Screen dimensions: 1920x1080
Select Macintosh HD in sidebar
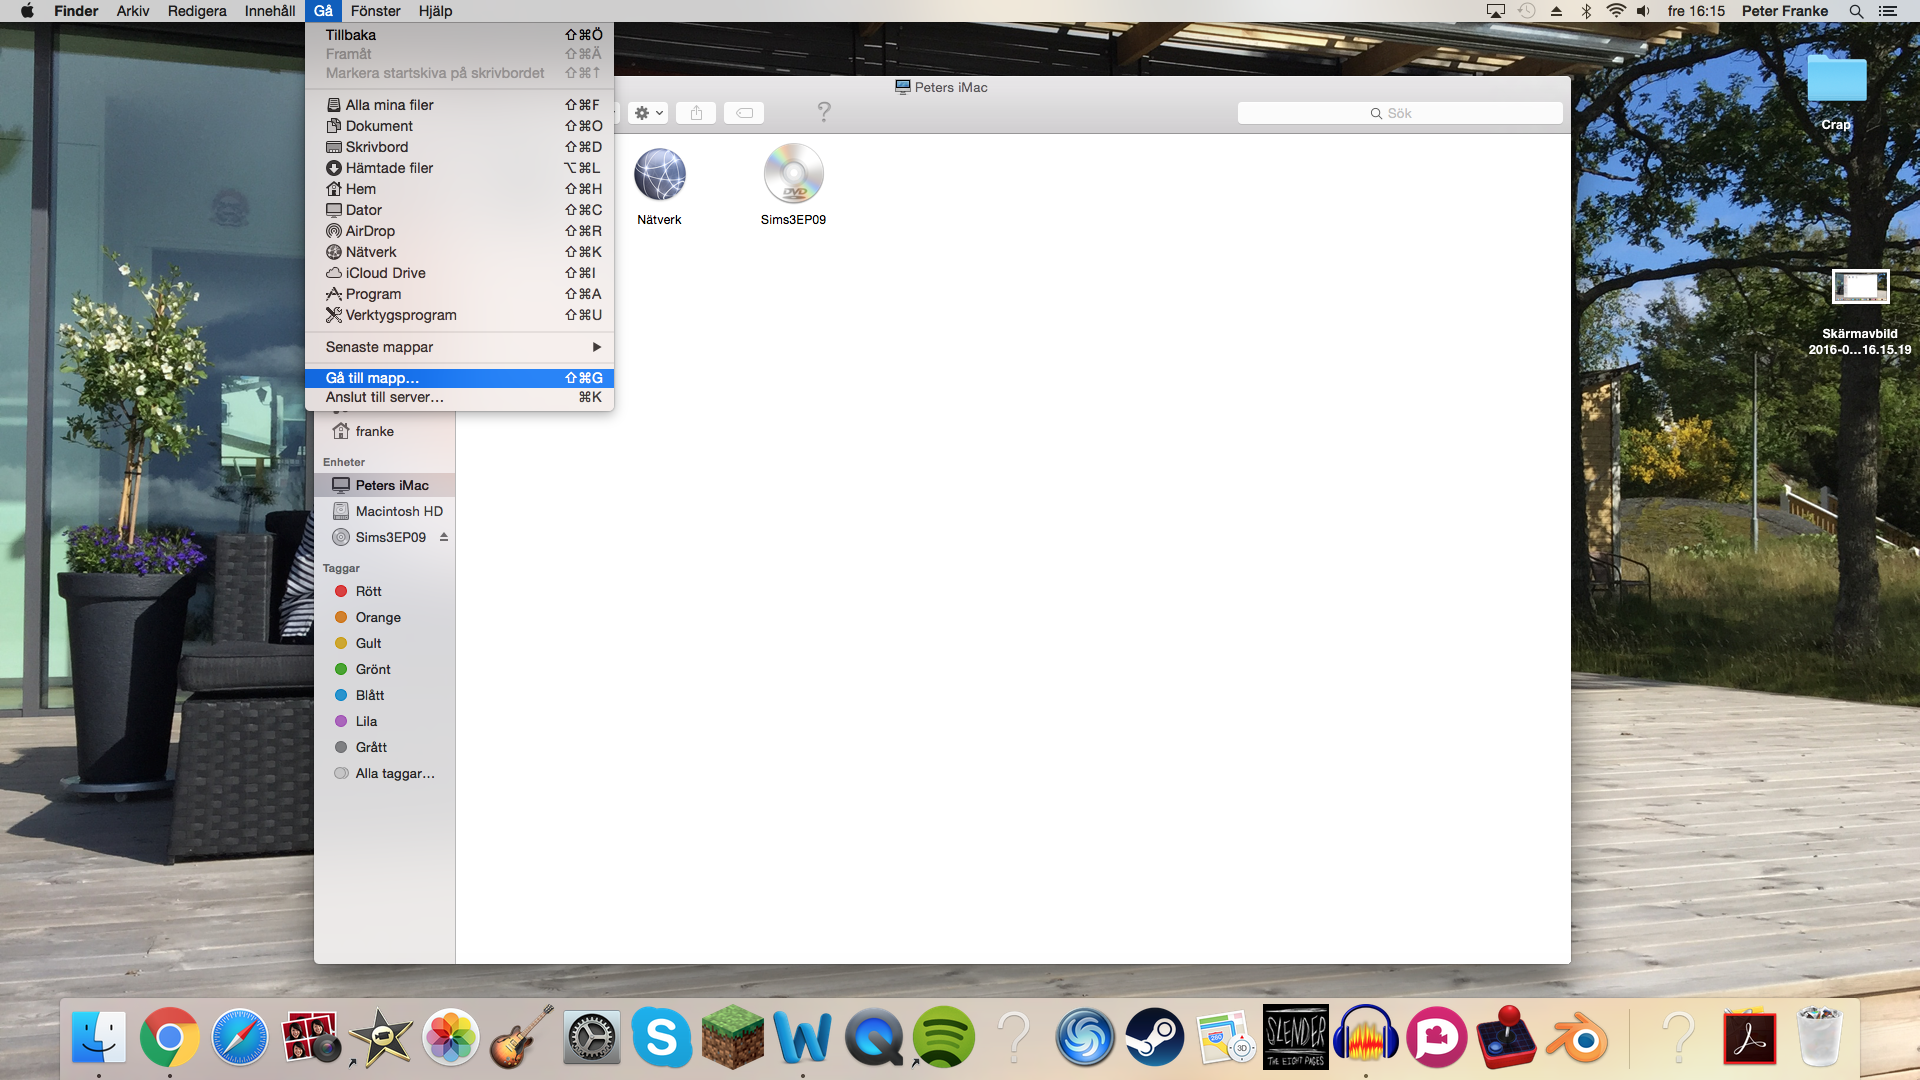tap(398, 511)
